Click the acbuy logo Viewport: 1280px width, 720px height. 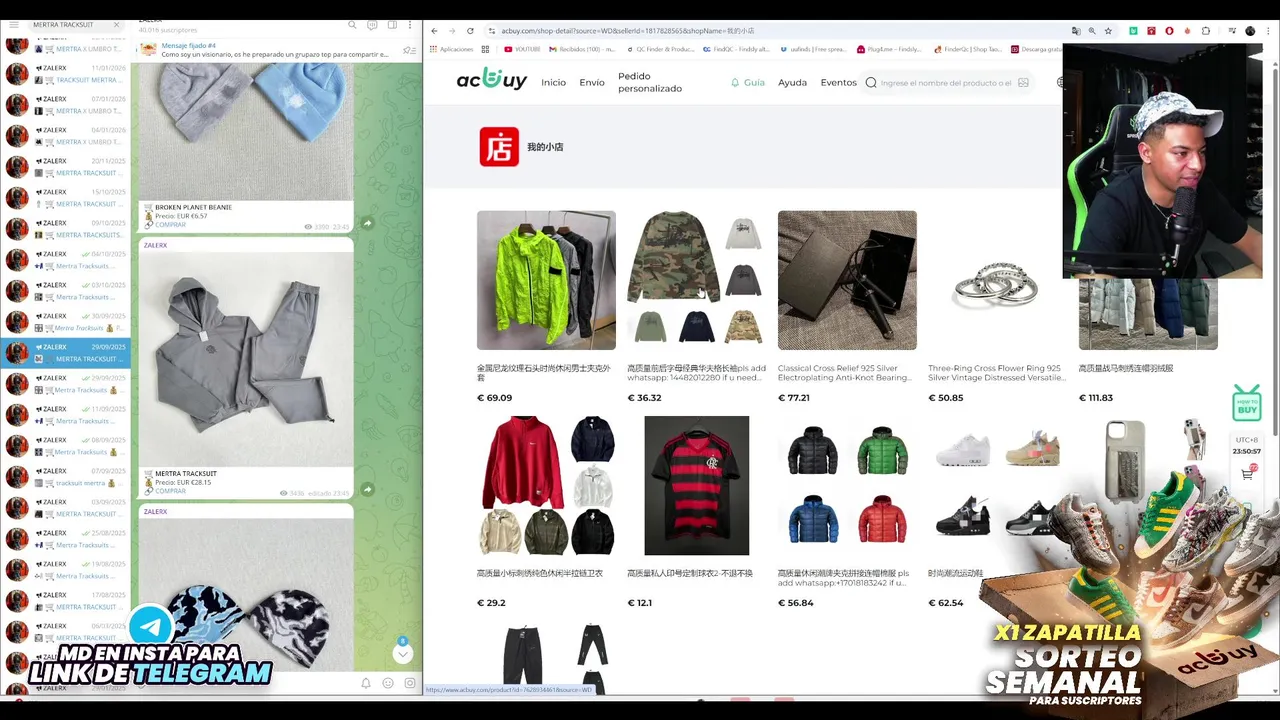pos(492,81)
